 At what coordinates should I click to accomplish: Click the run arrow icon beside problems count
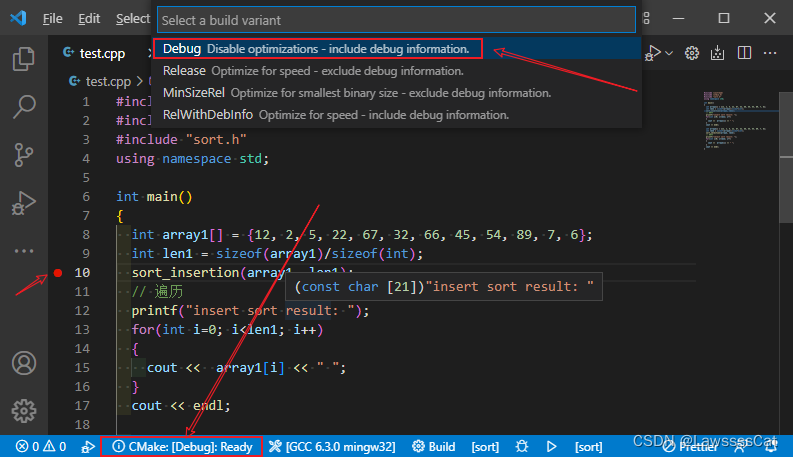tap(87, 447)
